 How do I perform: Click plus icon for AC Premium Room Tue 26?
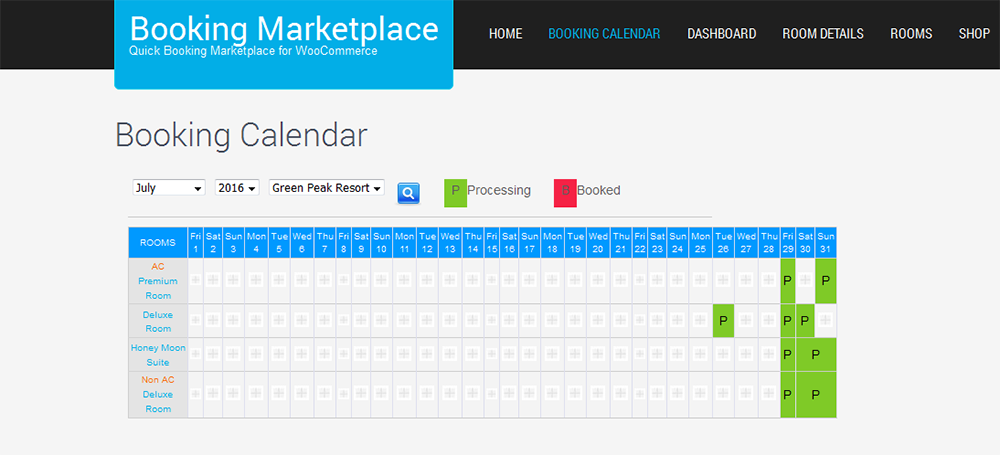coord(723,280)
